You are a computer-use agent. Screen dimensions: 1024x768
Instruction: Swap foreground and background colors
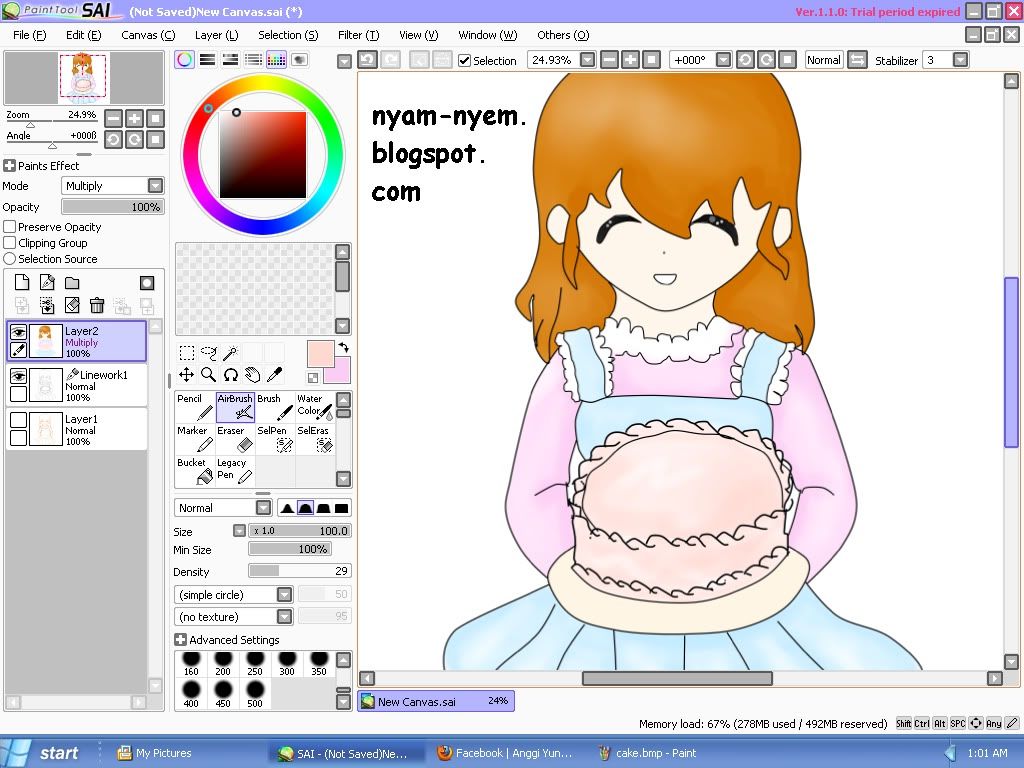pos(344,347)
